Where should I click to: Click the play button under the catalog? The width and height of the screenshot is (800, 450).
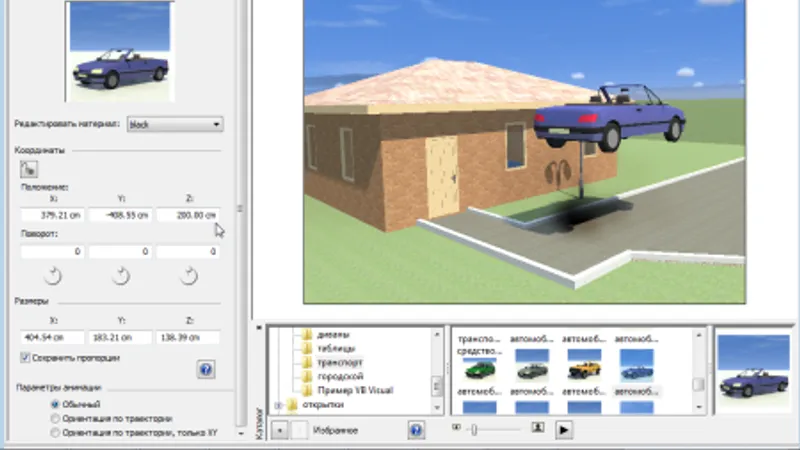(x=564, y=430)
